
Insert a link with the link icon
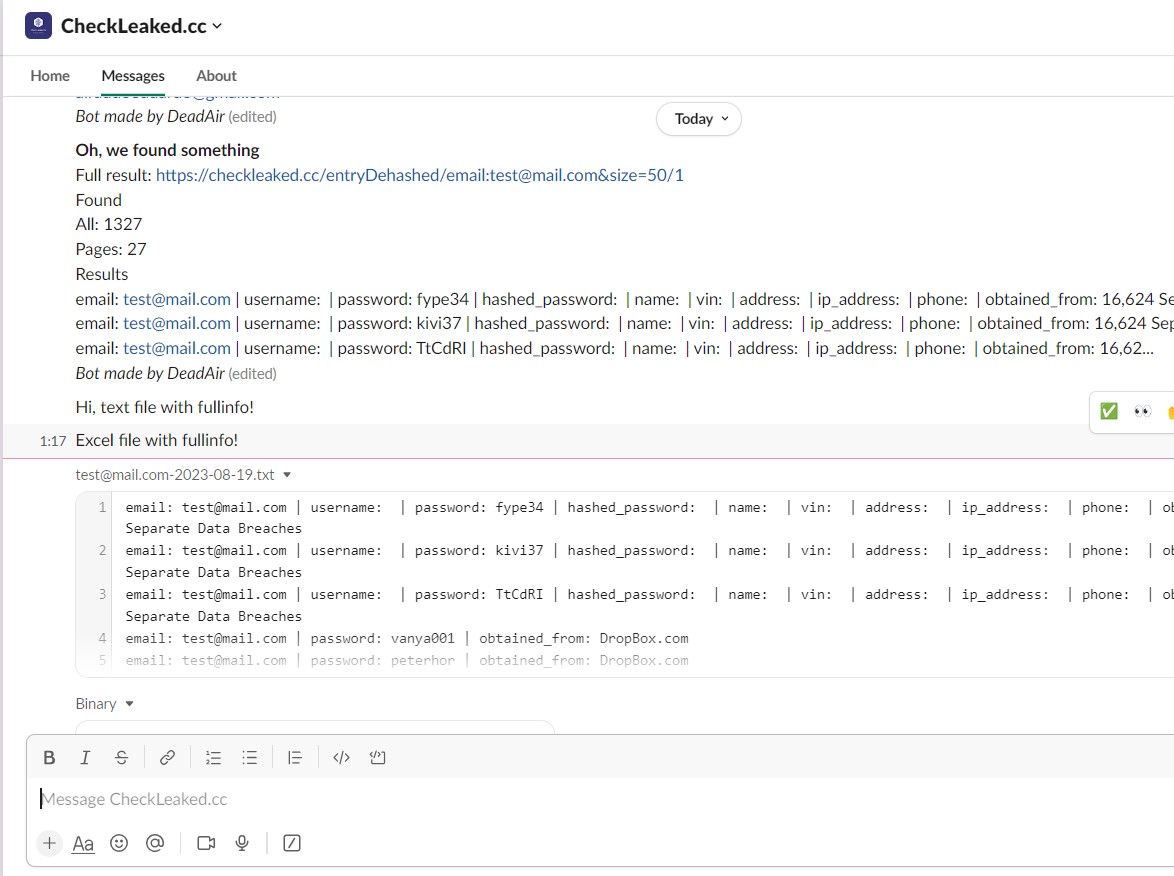[167, 758]
